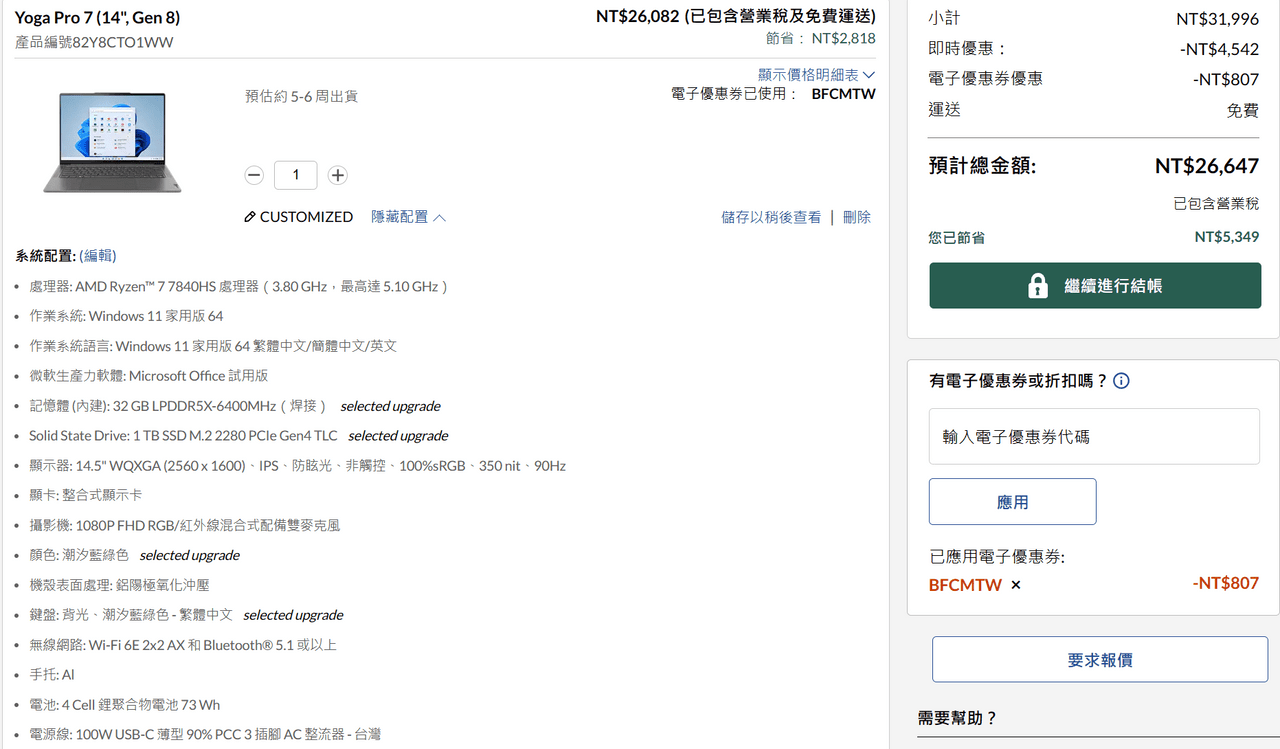Viewport: 1280px width, 749px height.
Task: Remove coupon BFCMTW using the × icon
Action: point(1015,585)
